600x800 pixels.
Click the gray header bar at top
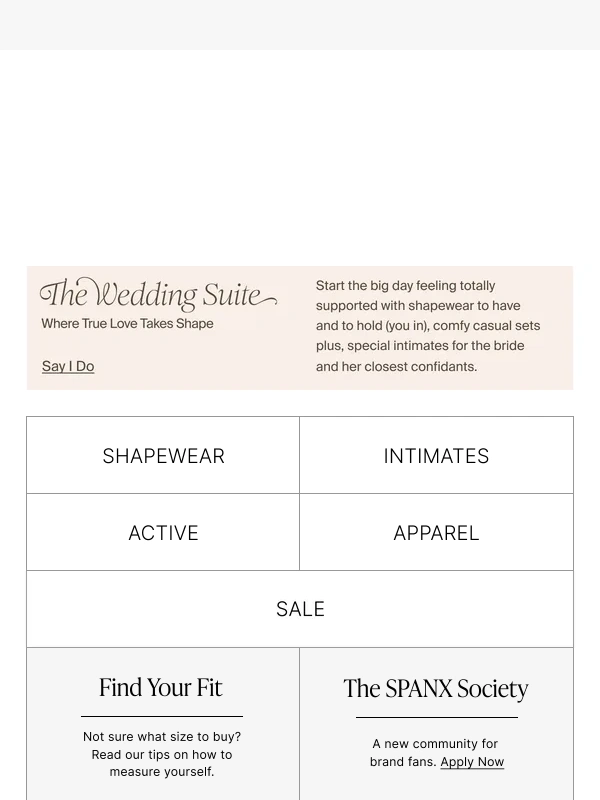tap(300, 24)
